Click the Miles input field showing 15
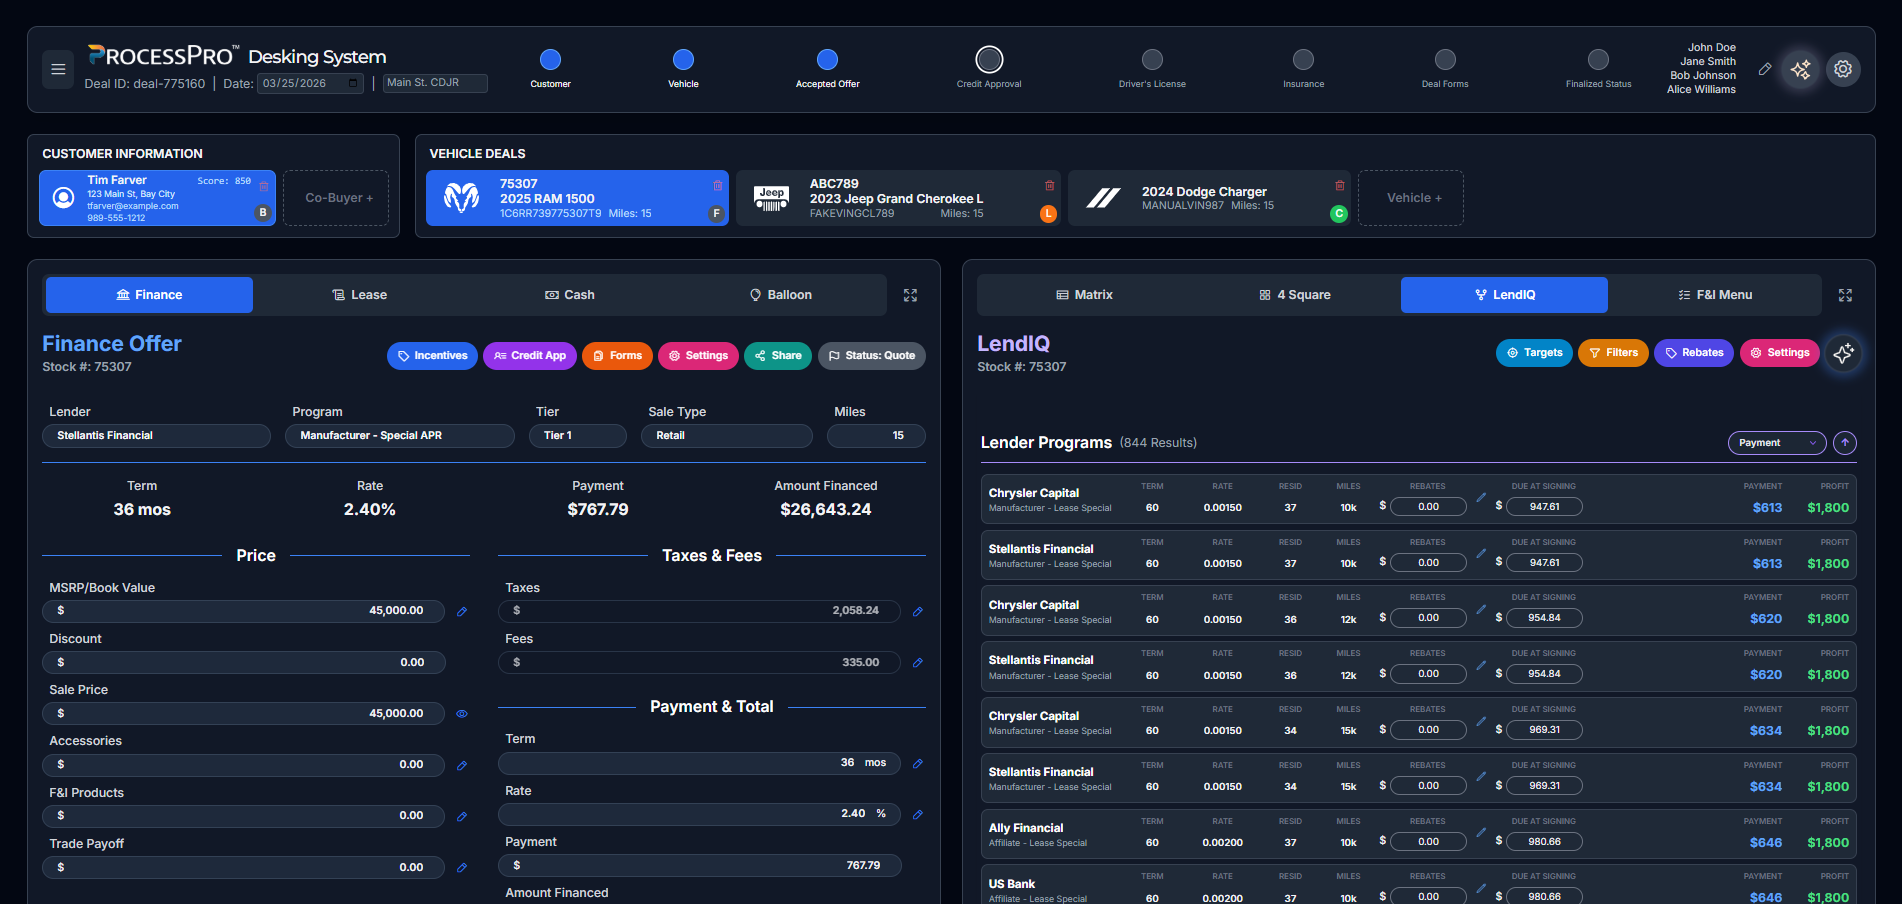1902x904 pixels. pyautogui.click(x=876, y=436)
